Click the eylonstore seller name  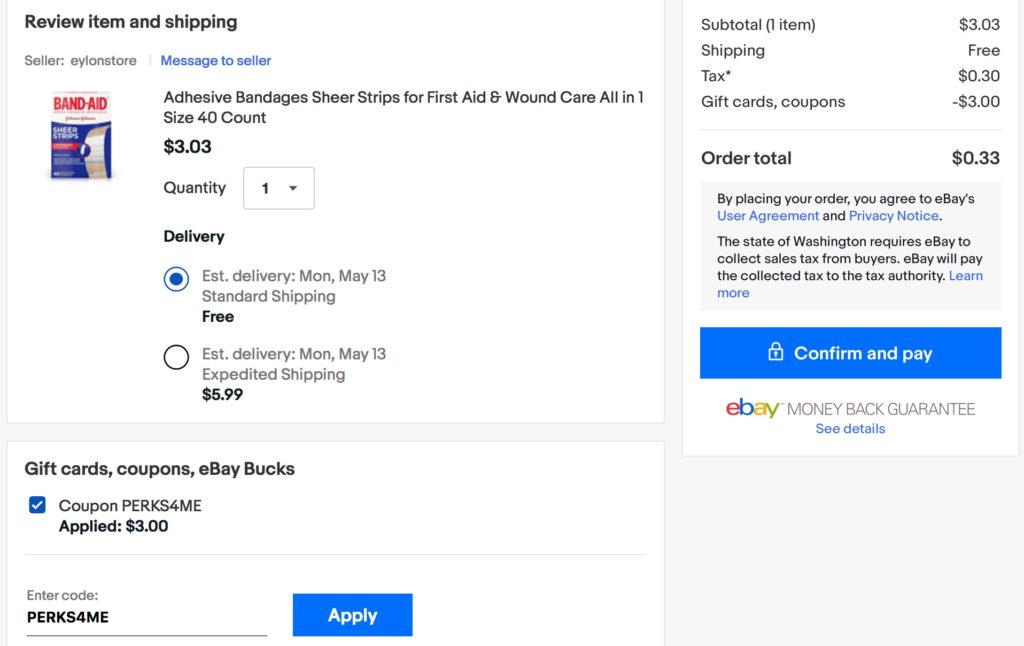point(103,61)
